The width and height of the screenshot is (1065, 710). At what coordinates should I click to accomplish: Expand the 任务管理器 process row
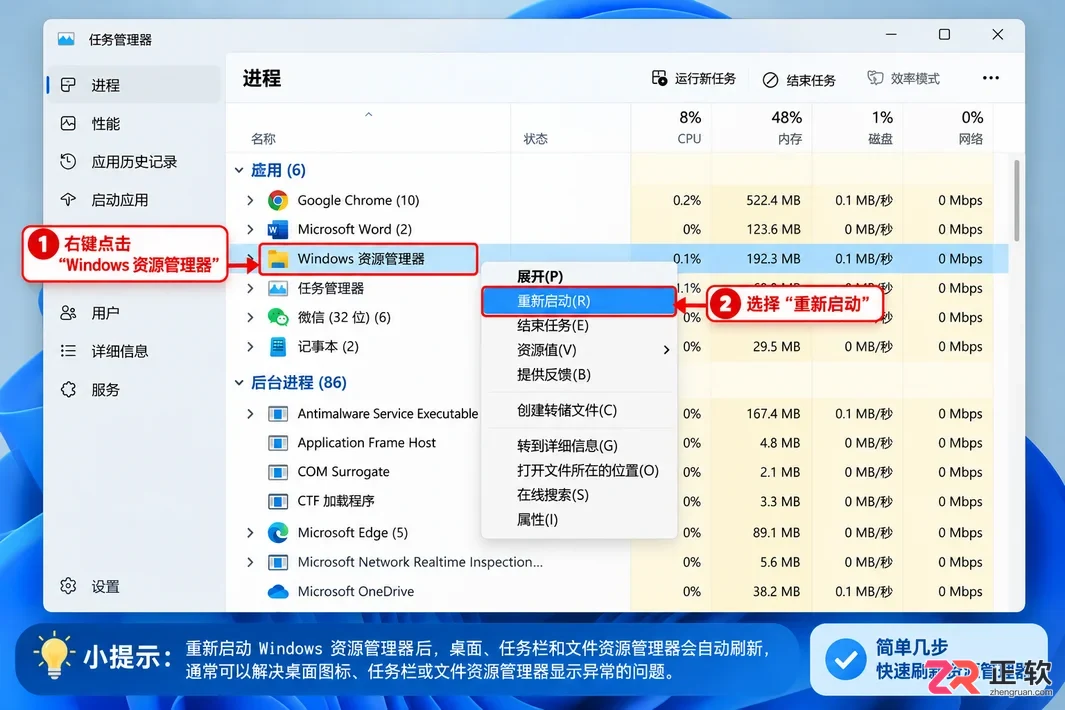pos(250,288)
